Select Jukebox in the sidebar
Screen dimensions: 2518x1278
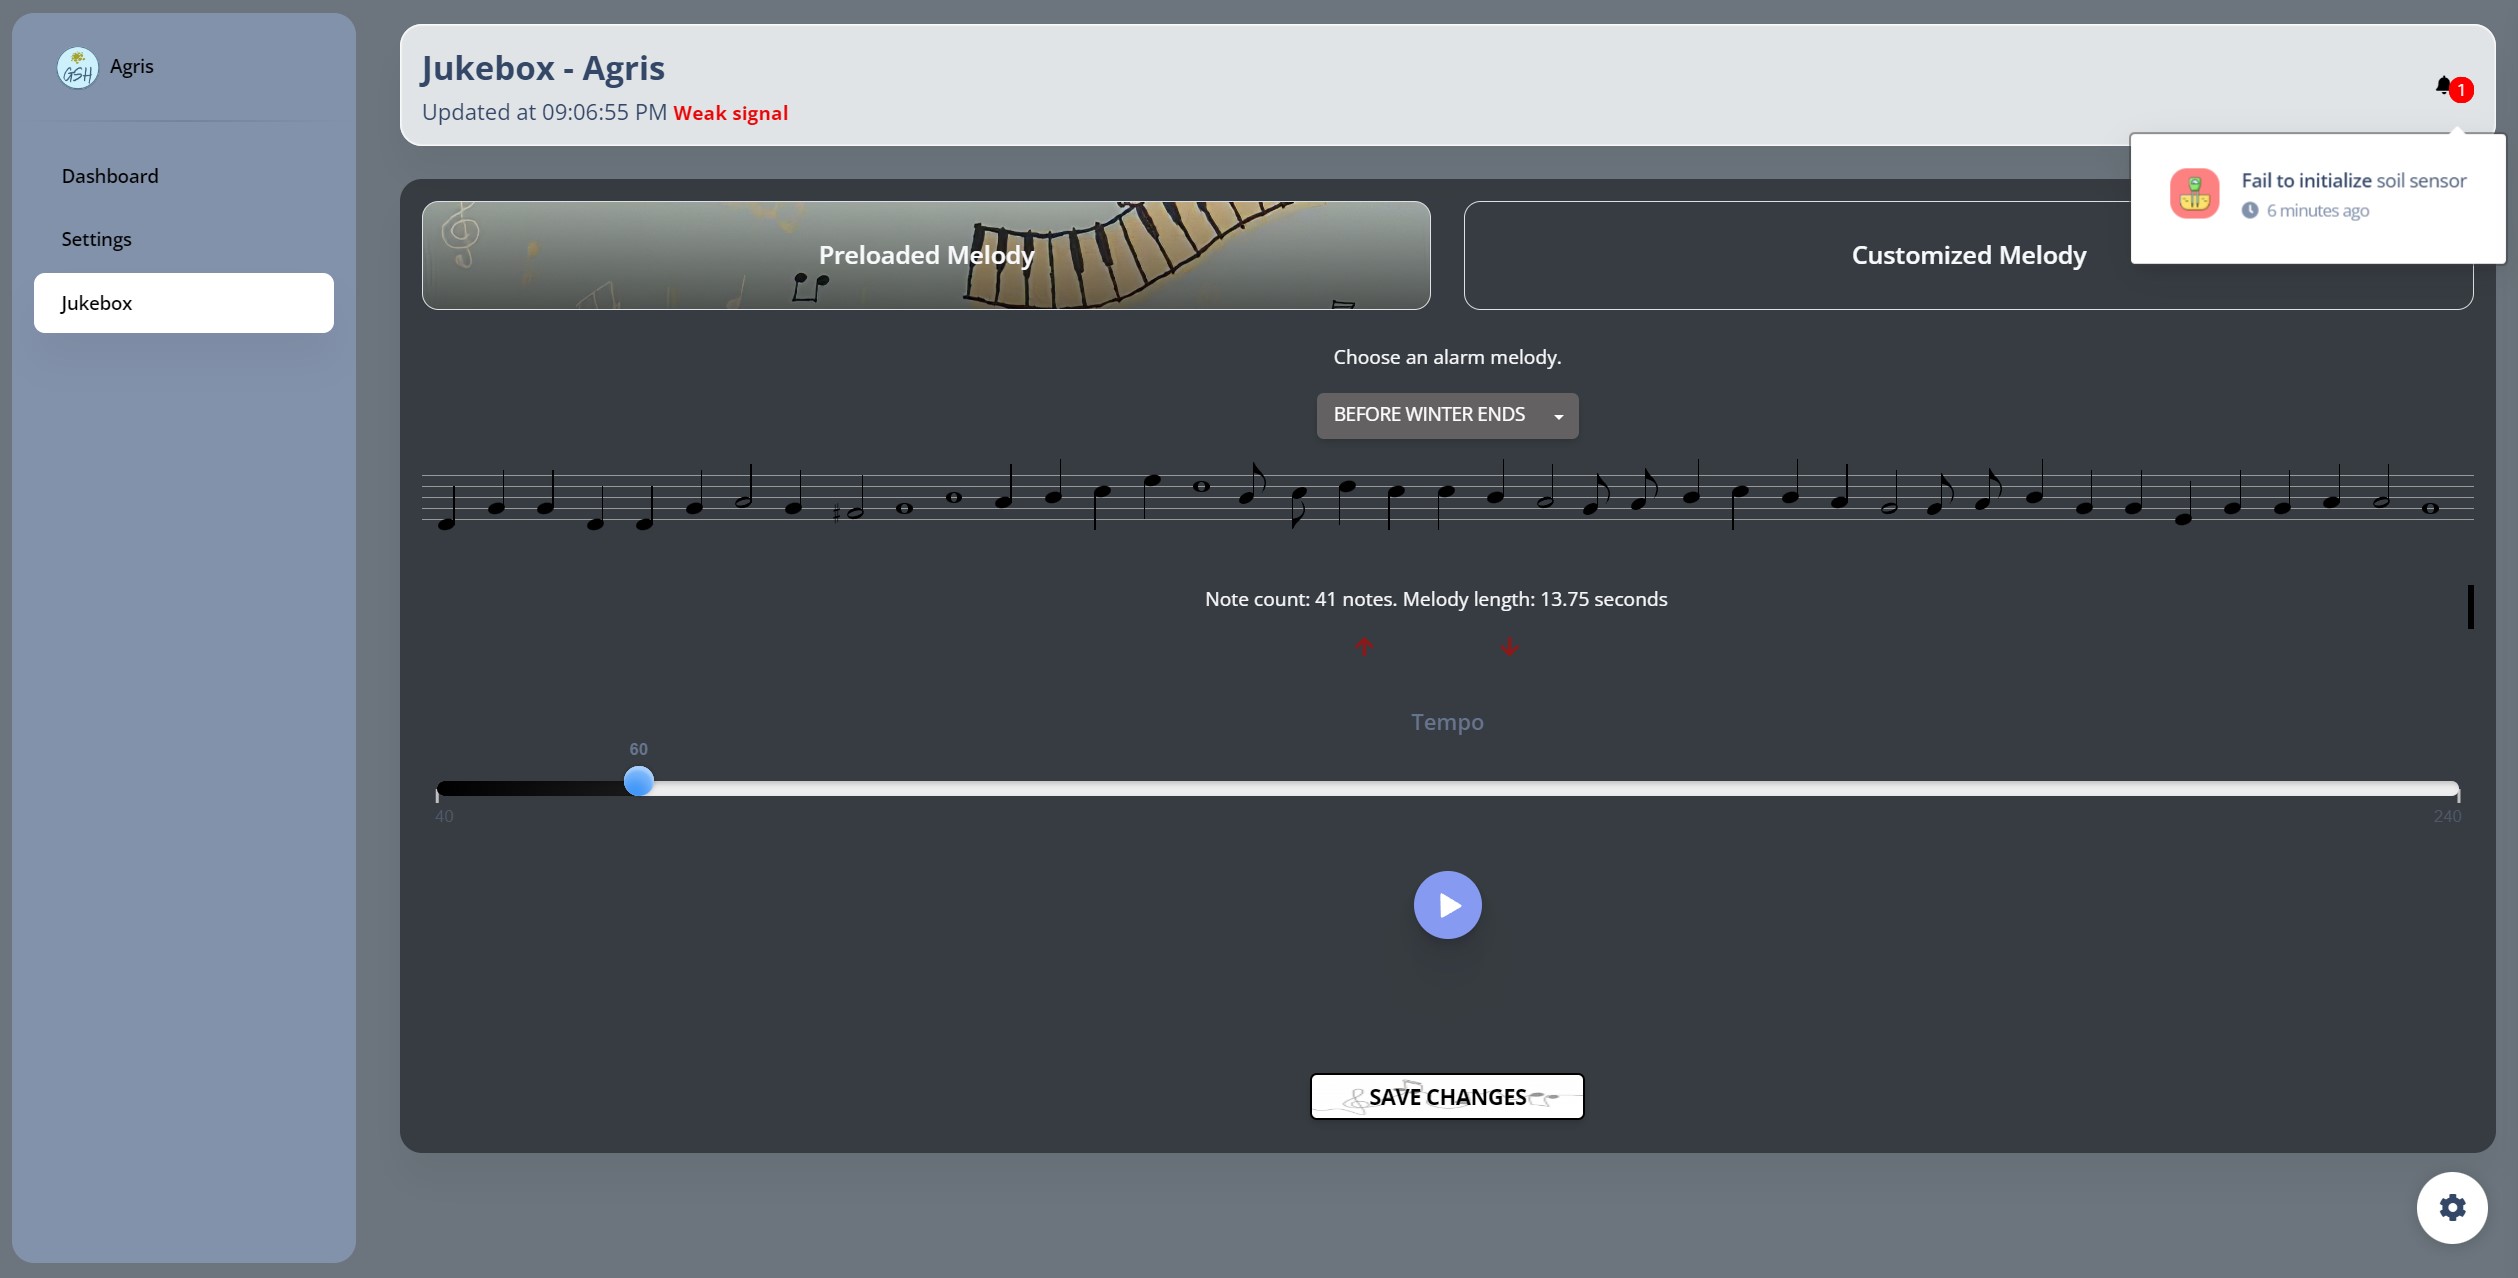point(184,303)
